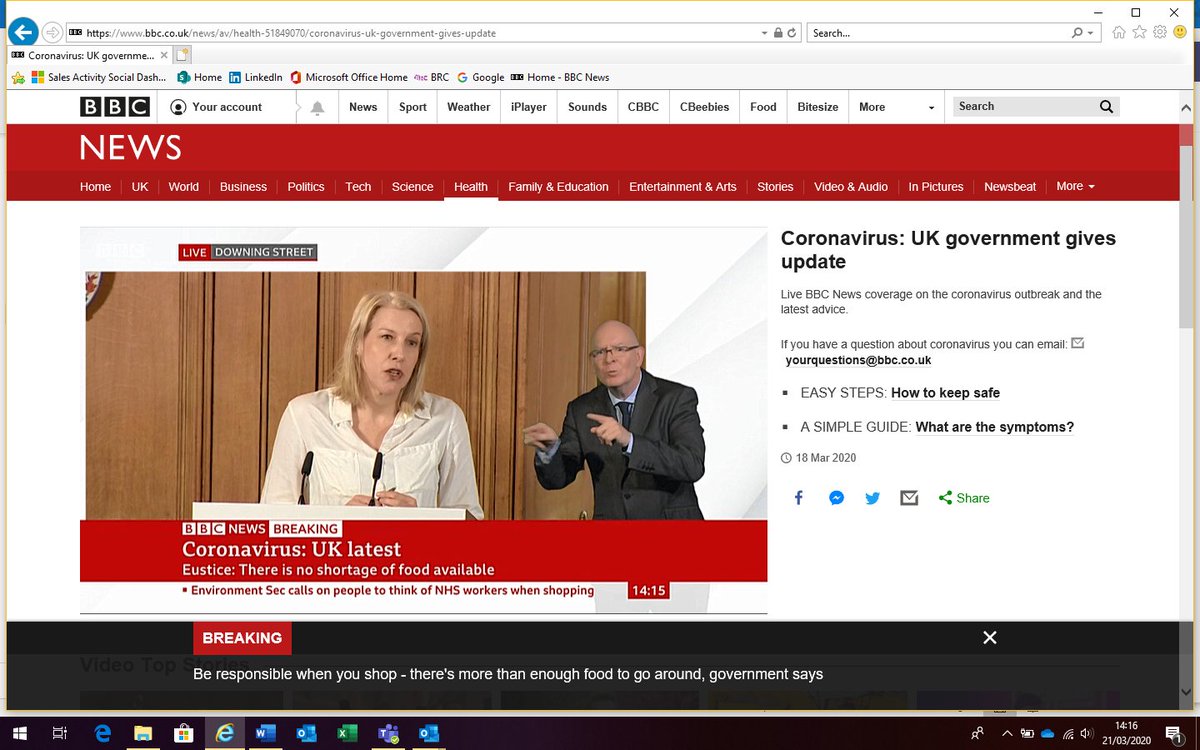This screenshot has width=1200, height=750.
Task: Open BBC search with the magnifying glass
Action: tap(1105, 106)
